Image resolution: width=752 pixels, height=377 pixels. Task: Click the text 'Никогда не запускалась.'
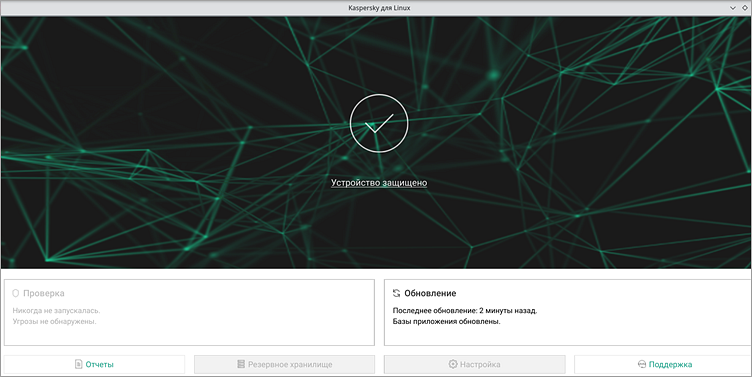tap(56, 311)
